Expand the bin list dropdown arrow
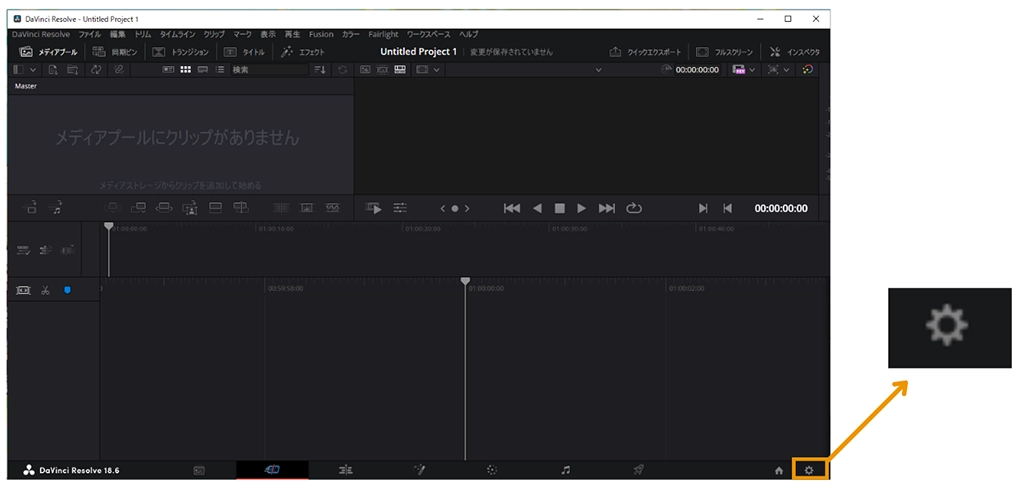1024x486 pixels. pos(33,69)
